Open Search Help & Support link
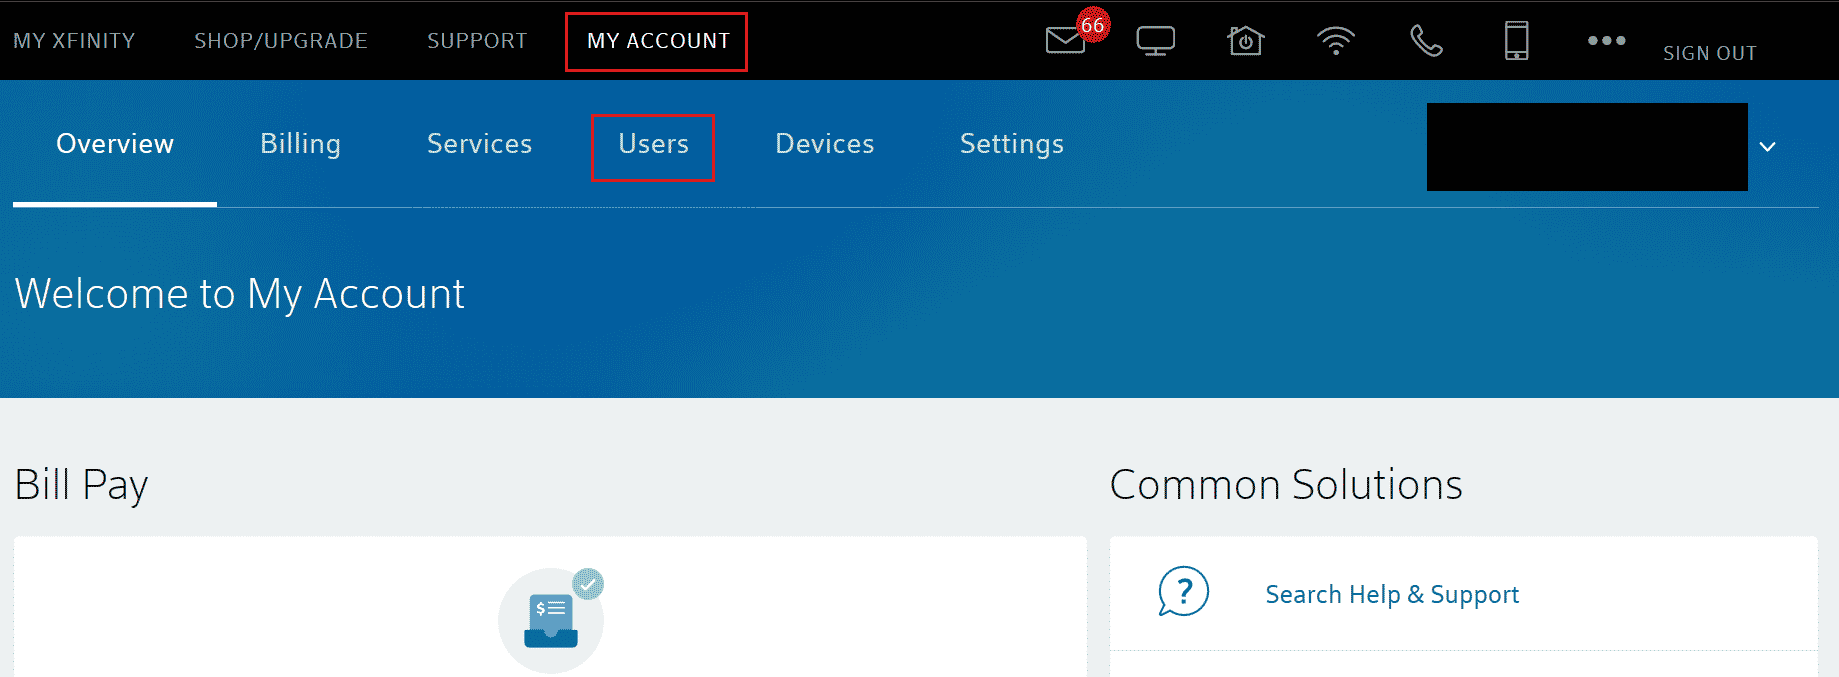The width and height of the screenshot is (1839, 677). 1391,595
